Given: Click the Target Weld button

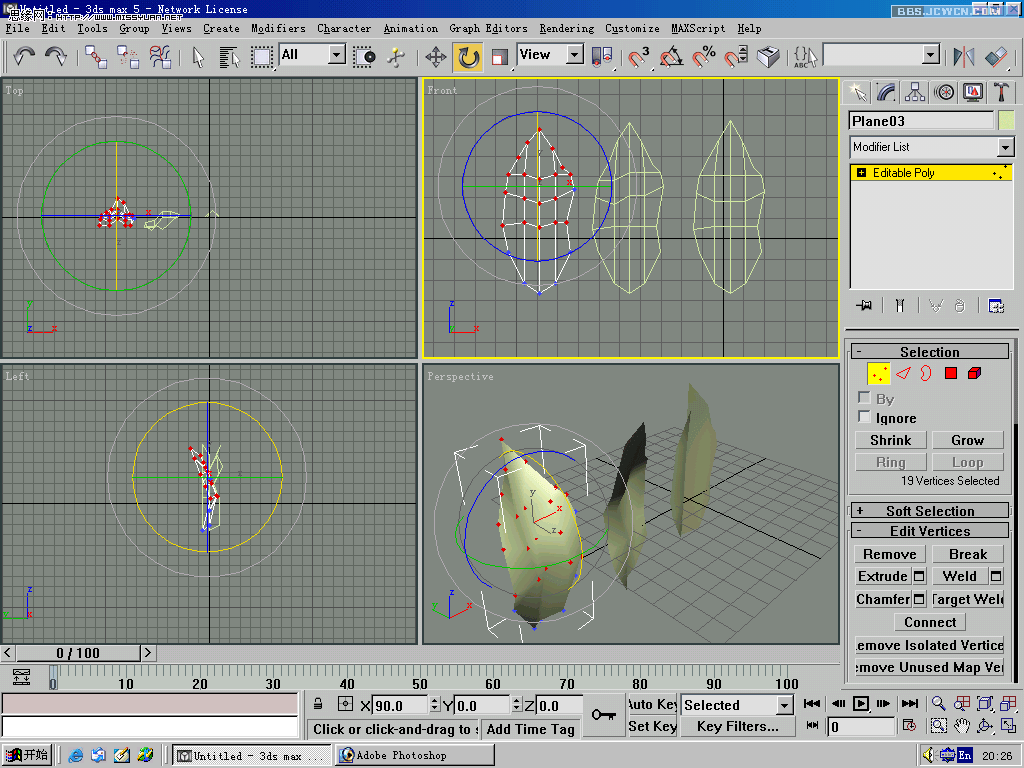Looking at the screenshot, I should 968,600.
